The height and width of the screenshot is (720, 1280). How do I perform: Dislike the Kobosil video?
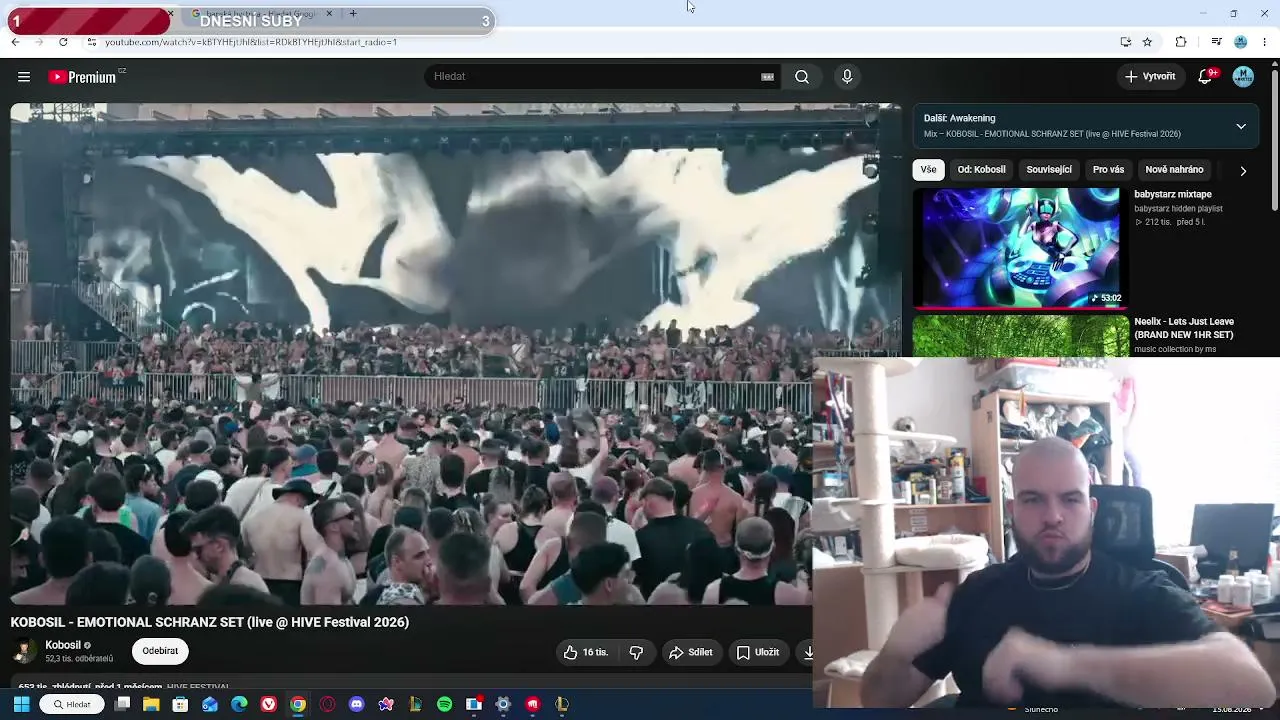(x=636, y=652)
